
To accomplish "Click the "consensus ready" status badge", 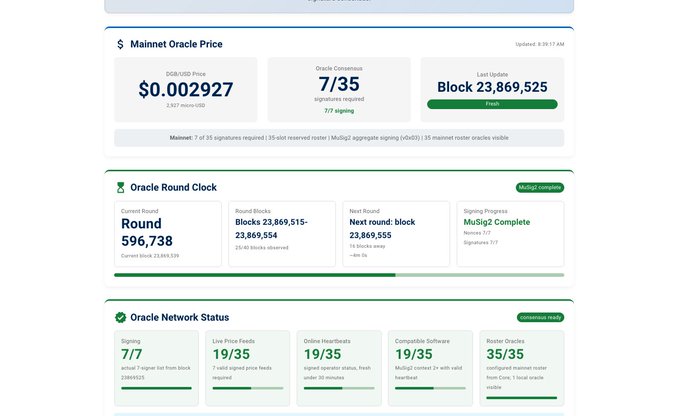I will click(540, 318).
